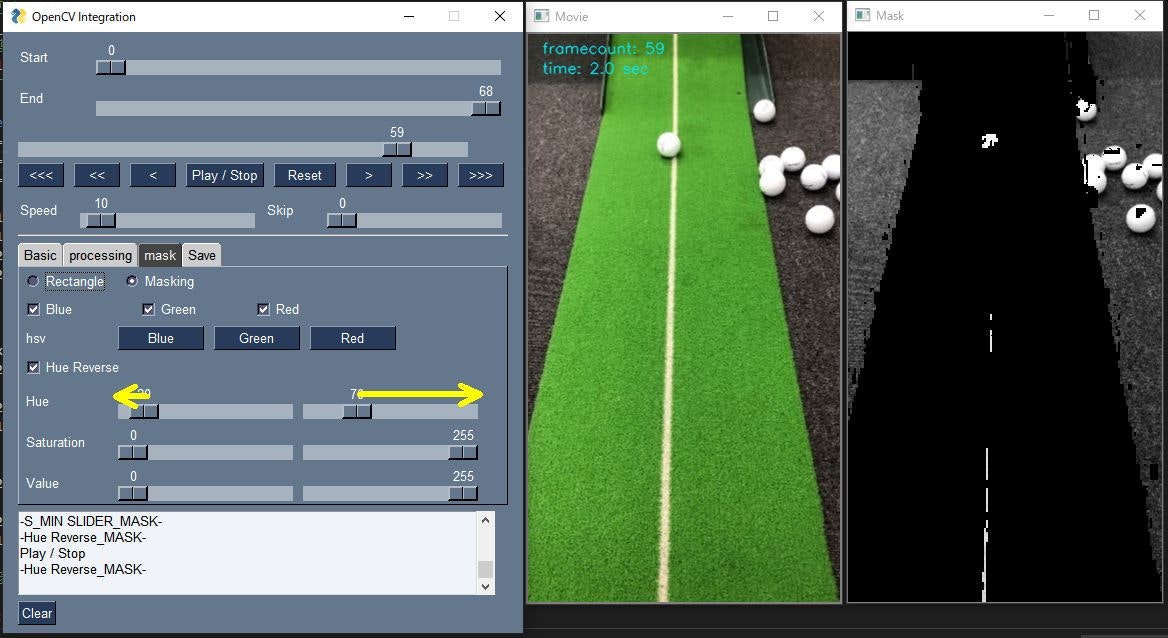Screen dimensions: 1168x638
Task: Close the OpenCV Integration window
Action: (x=500, y=16)
